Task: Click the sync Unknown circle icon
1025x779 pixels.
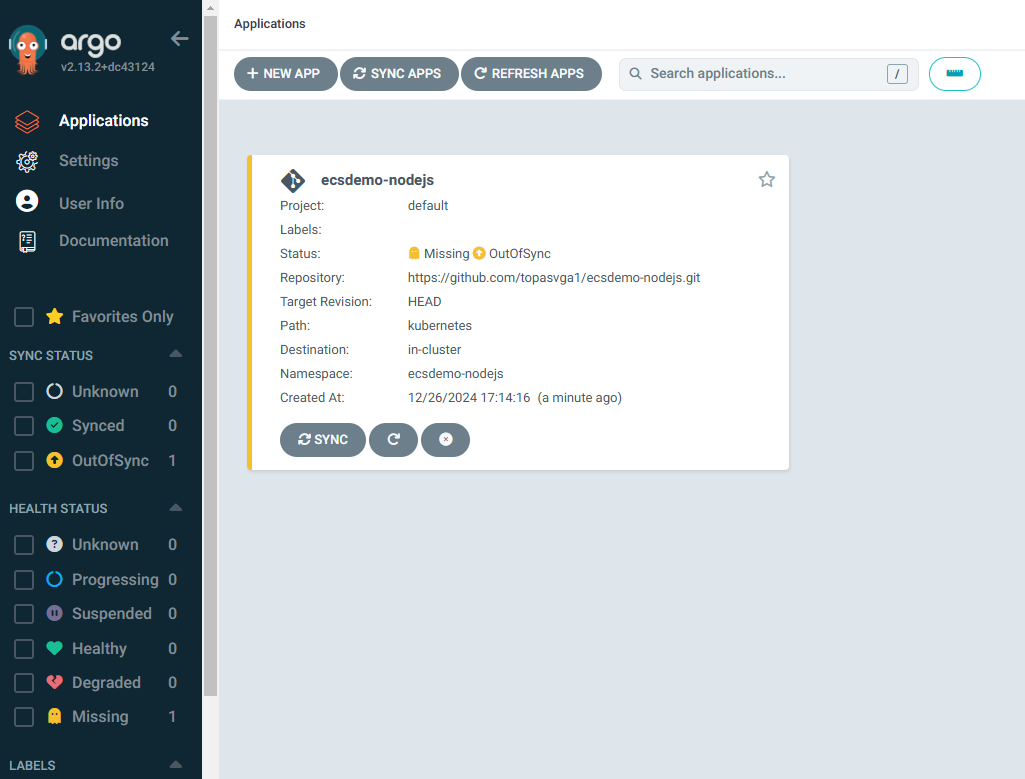Action: pyautogui.click(x=55, y=391)
